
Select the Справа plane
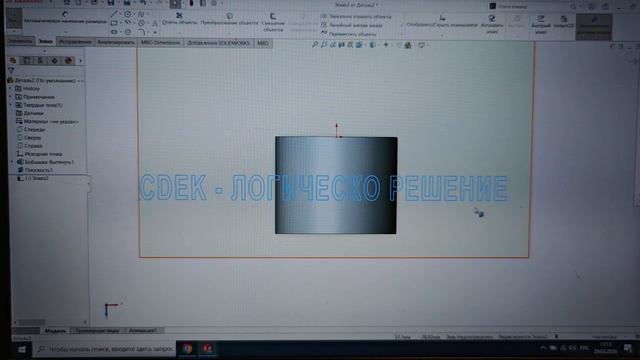point(30,146)
